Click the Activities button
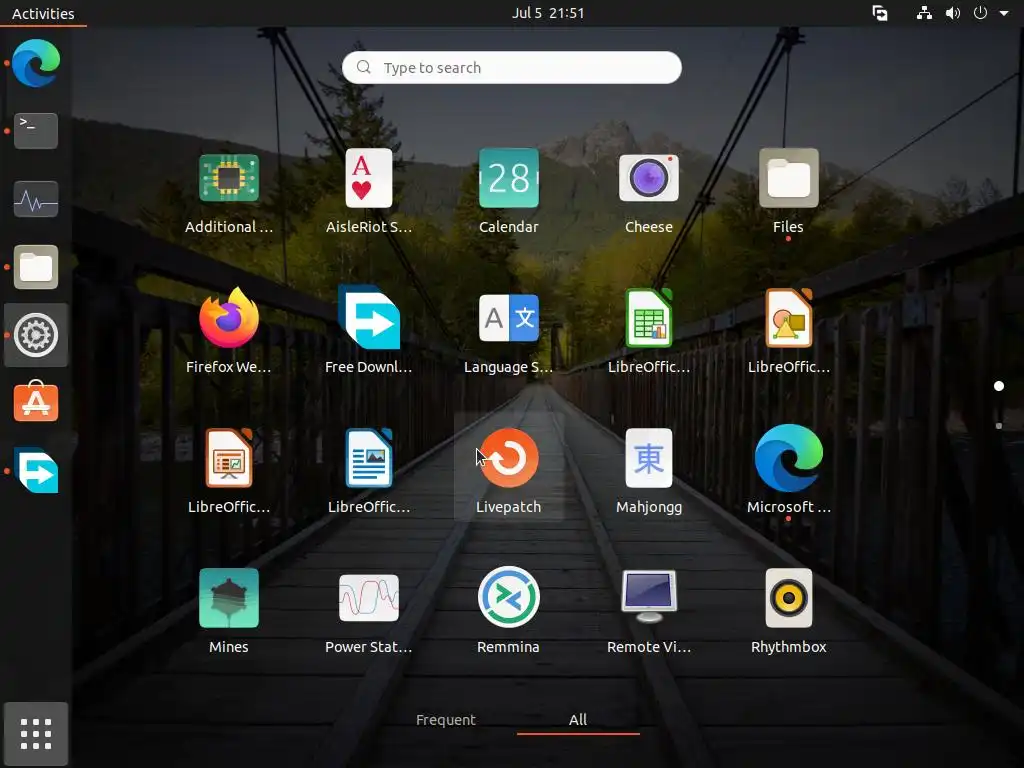 click(x=43, y=13)
